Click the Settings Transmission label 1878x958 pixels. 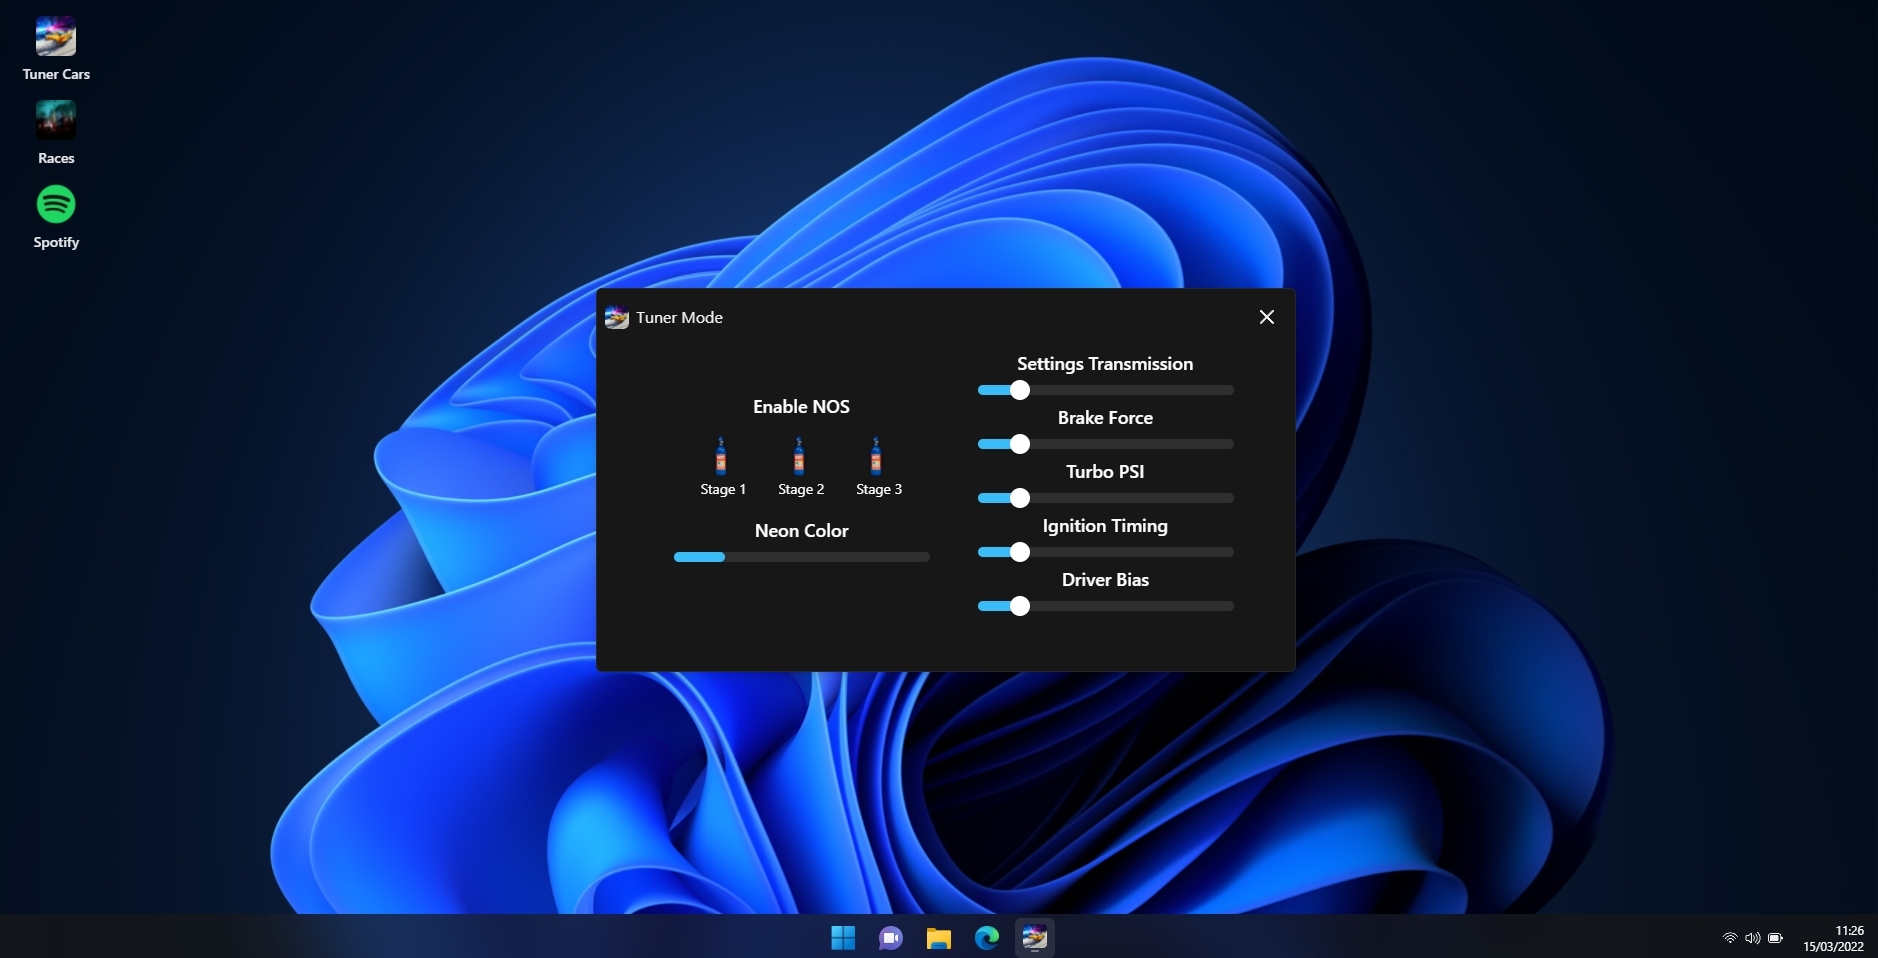click(x=1105, y=364)
